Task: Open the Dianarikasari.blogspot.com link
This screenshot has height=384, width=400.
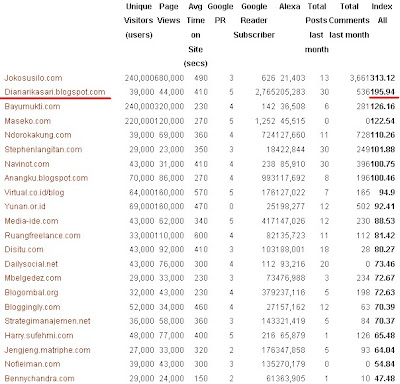Action: [55, 92]
